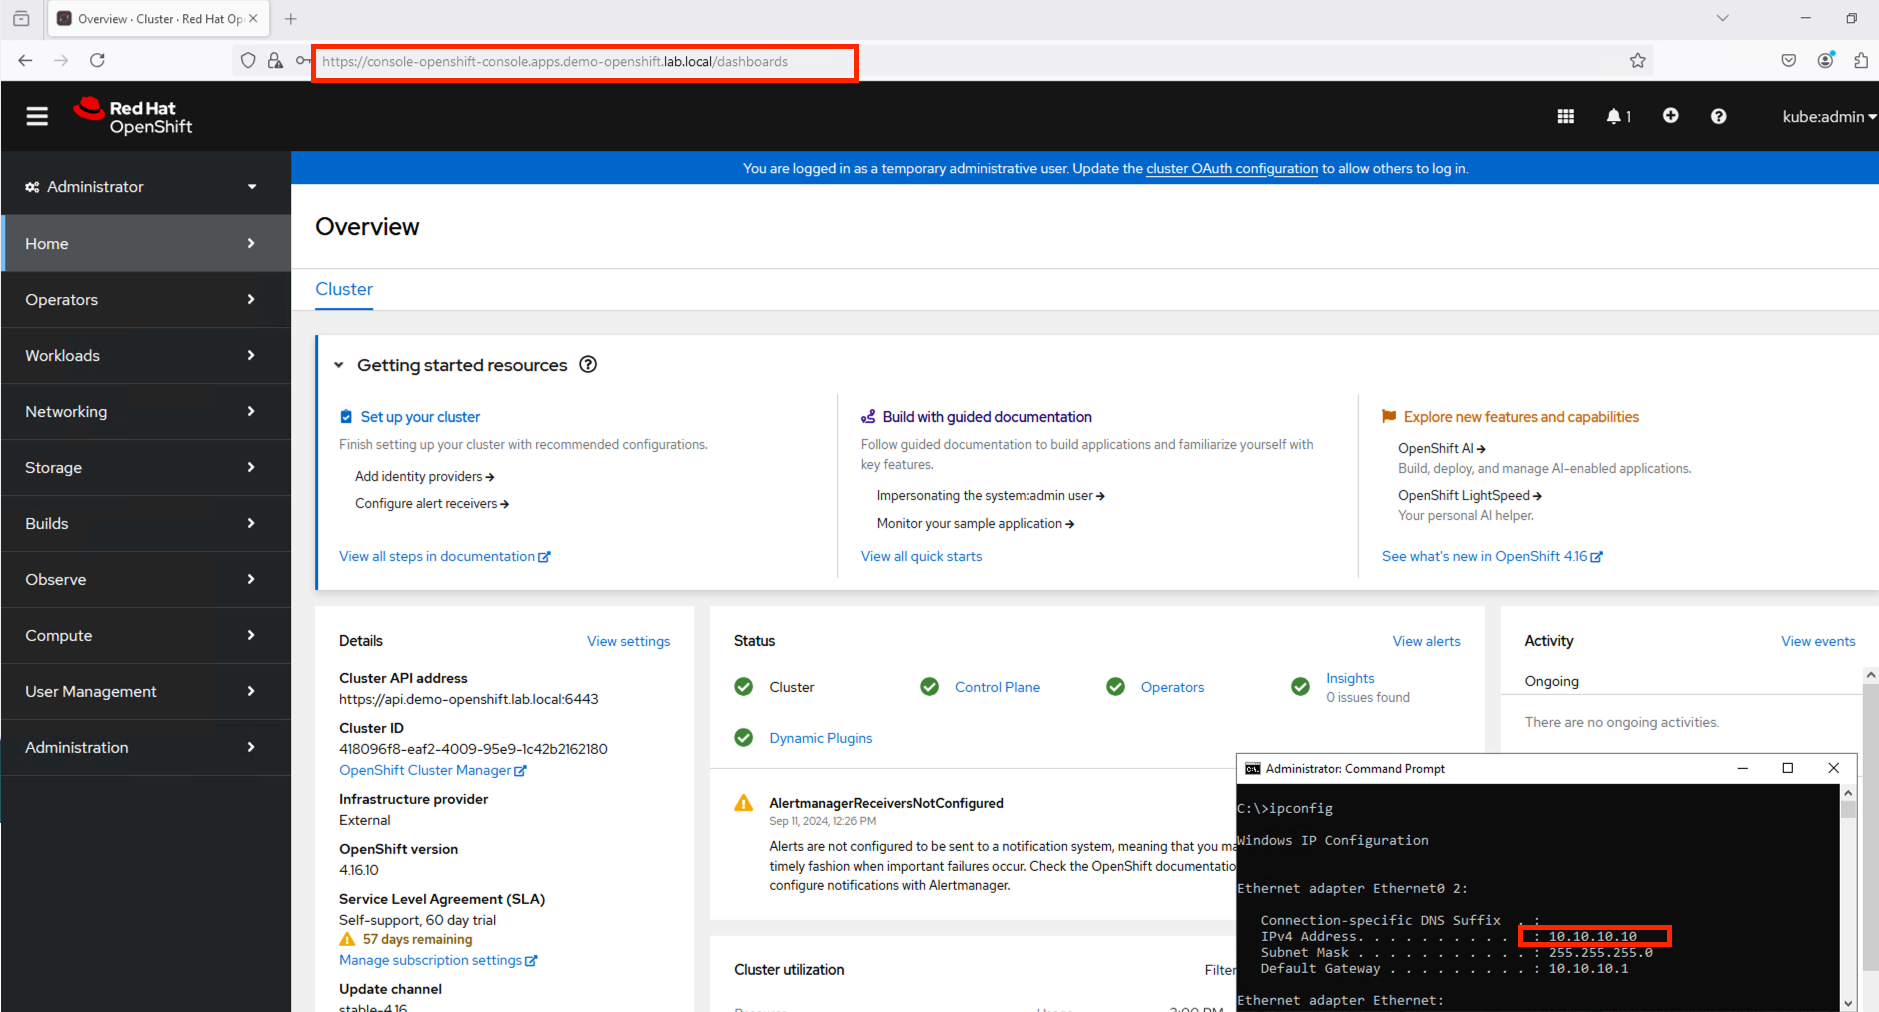Image resolution: width=1879 pixels, height=1012 pixels.
Task: Click the AlertmanagerReceiversNotConfigured warning icon
Action: tap(744, 803)
